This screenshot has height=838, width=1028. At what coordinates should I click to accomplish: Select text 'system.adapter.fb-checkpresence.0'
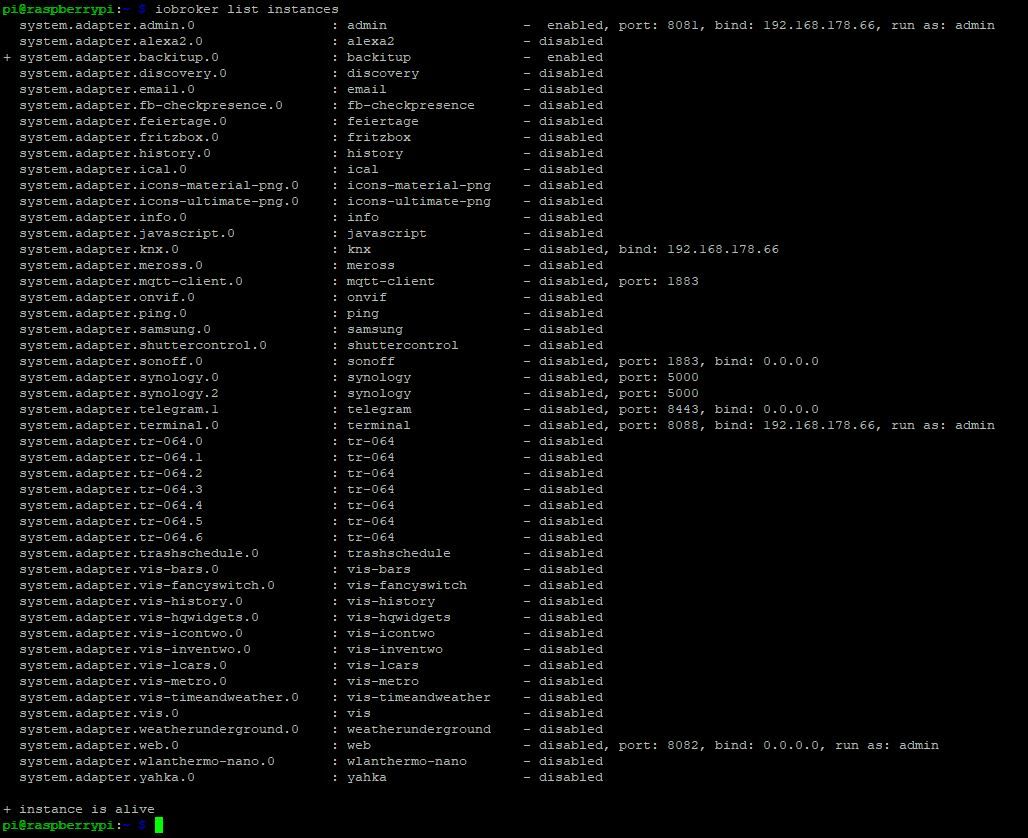coord(151,105)
